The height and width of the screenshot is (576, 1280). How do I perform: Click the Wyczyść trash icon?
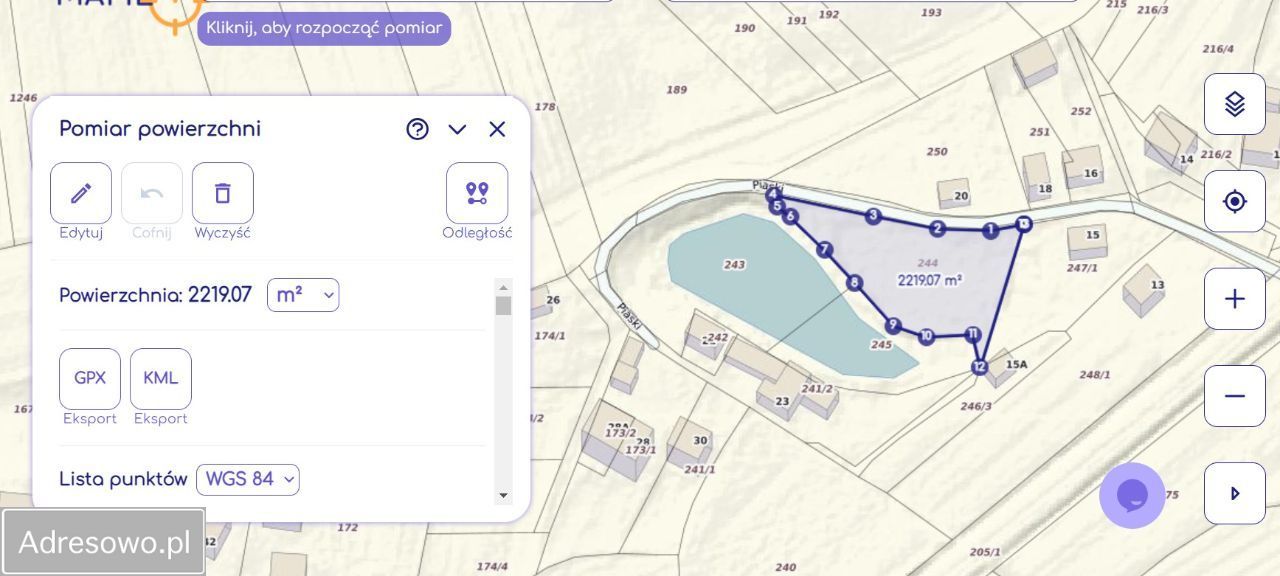223,193
